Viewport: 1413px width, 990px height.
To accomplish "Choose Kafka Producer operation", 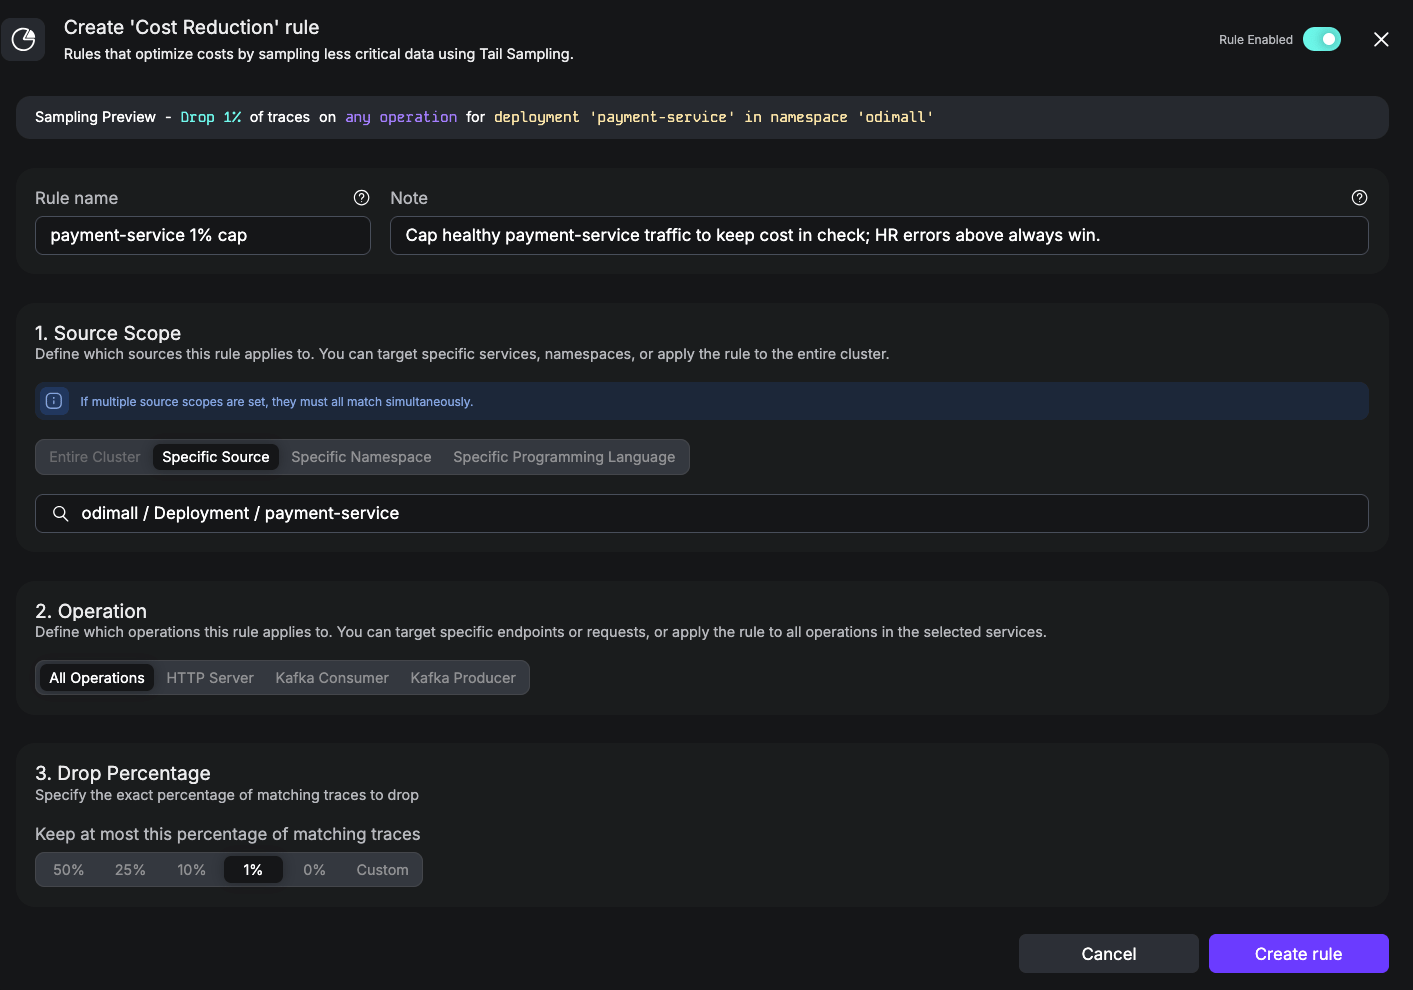I will click(463, 678).
